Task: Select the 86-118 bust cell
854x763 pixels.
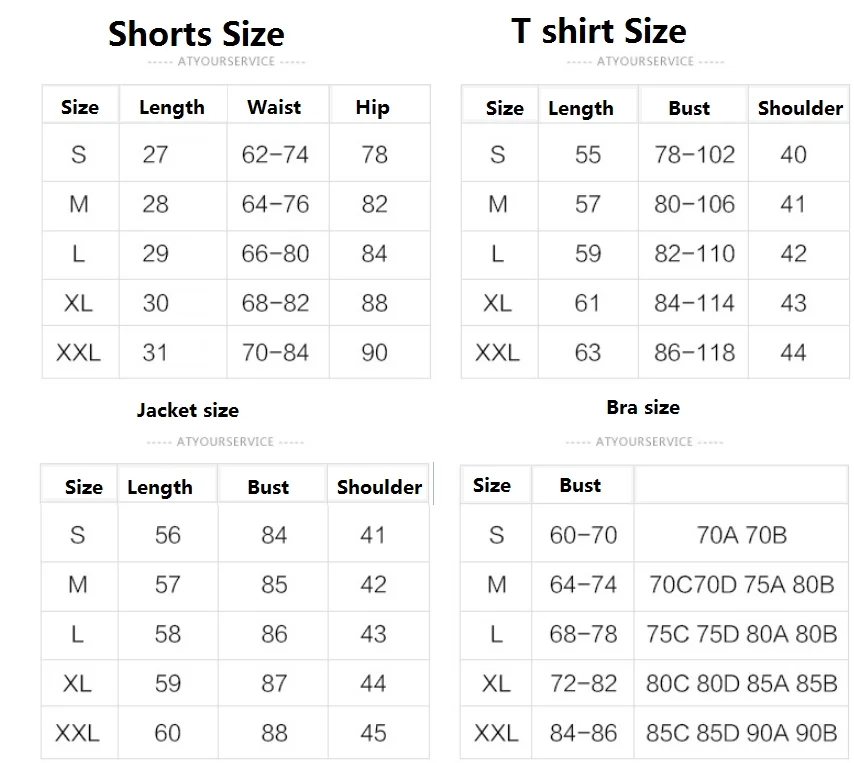Action: 694,352
